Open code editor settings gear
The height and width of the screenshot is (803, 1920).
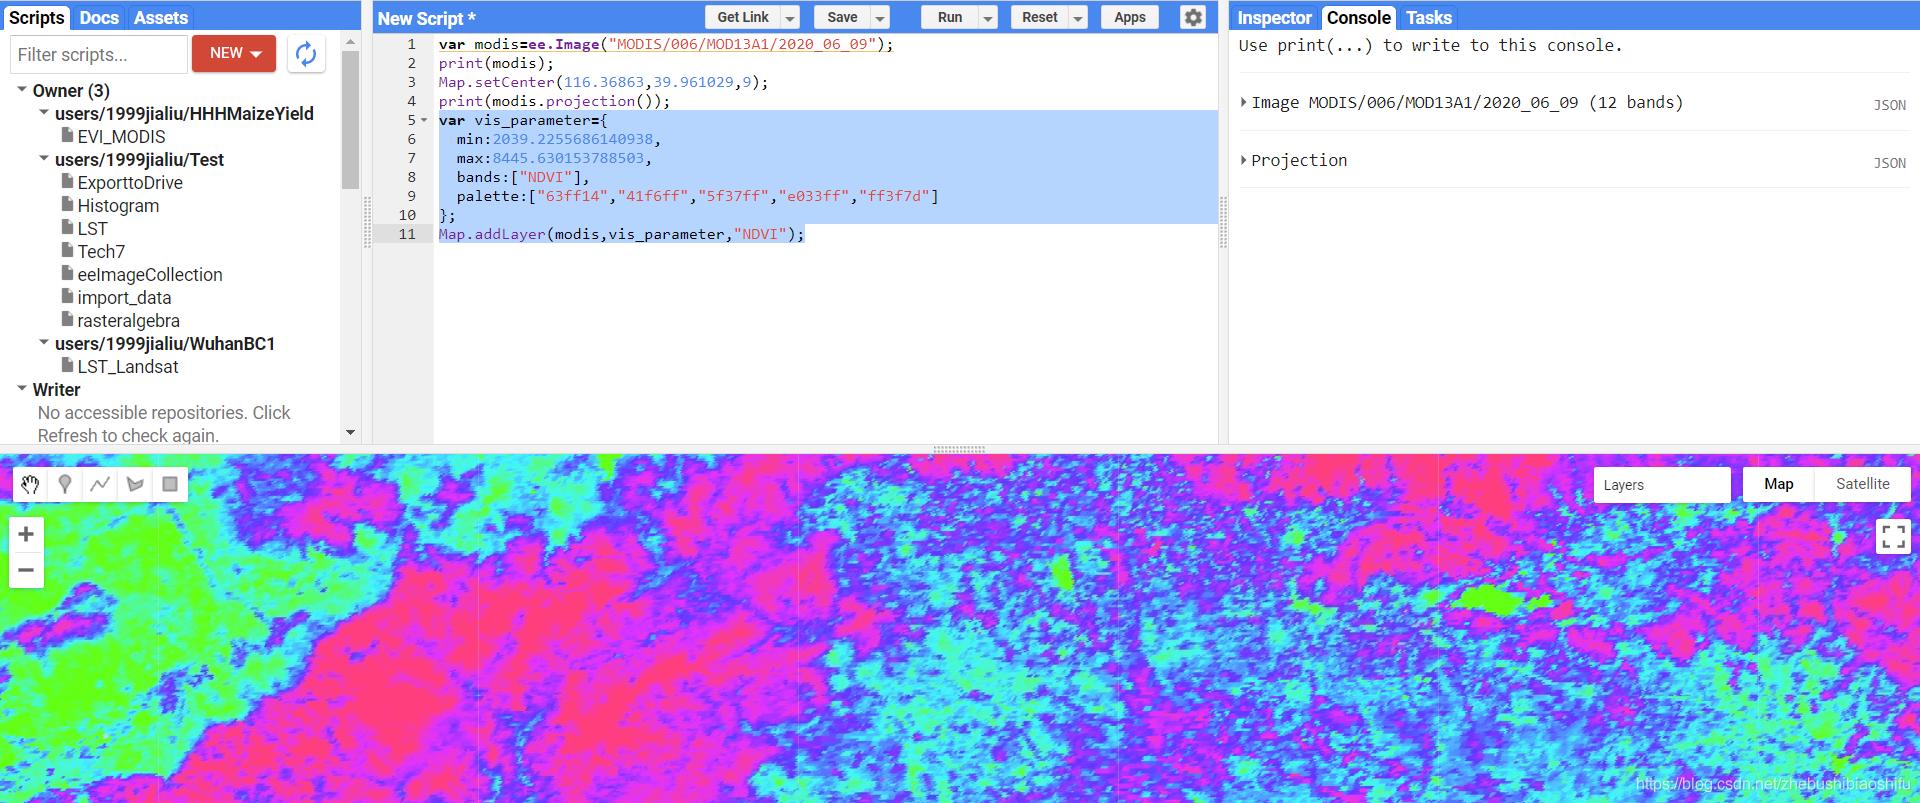click(1193, 18)
